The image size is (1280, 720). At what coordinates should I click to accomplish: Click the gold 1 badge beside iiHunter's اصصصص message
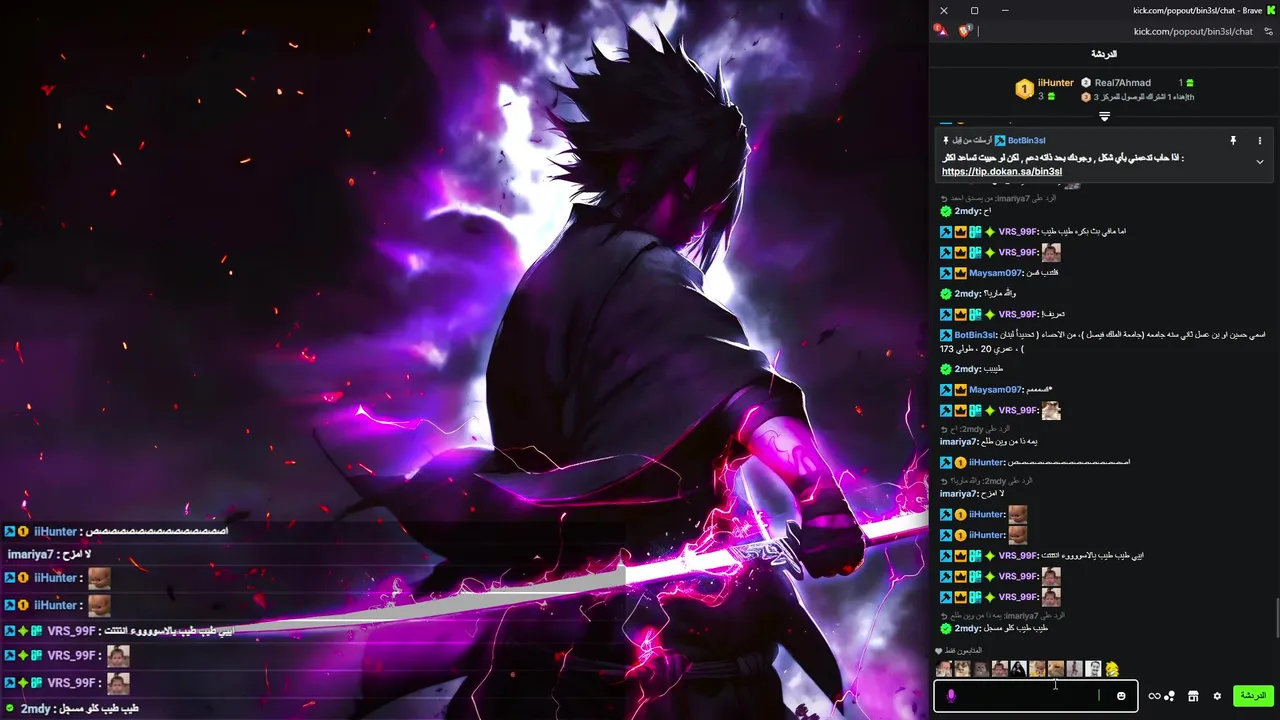pos(960,463)
